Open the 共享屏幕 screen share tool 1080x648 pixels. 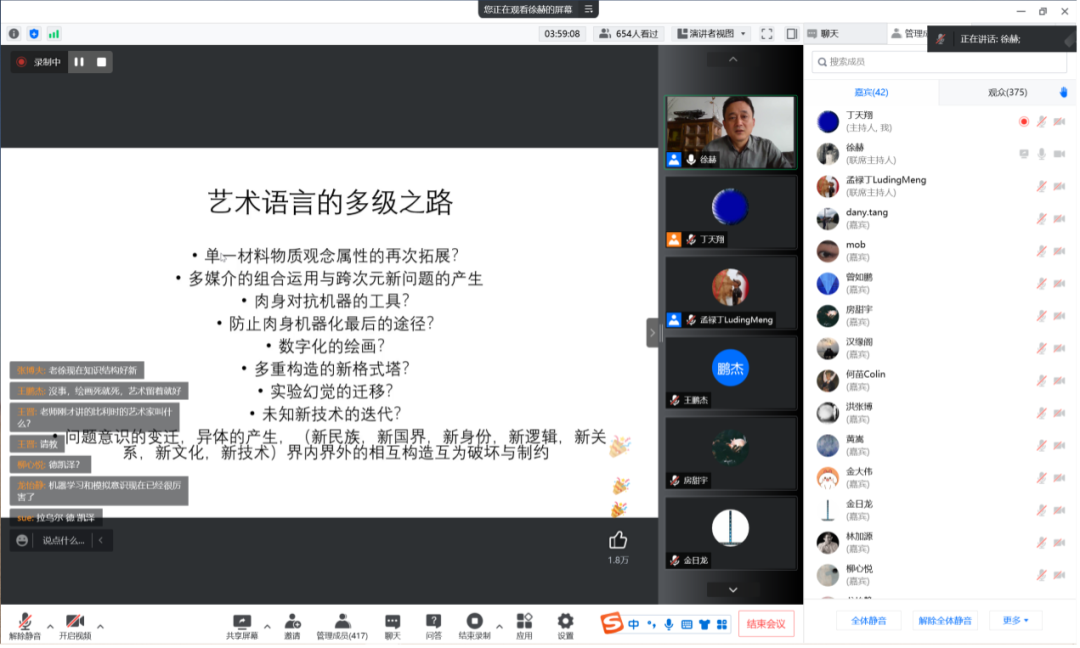tap(241, 623)
